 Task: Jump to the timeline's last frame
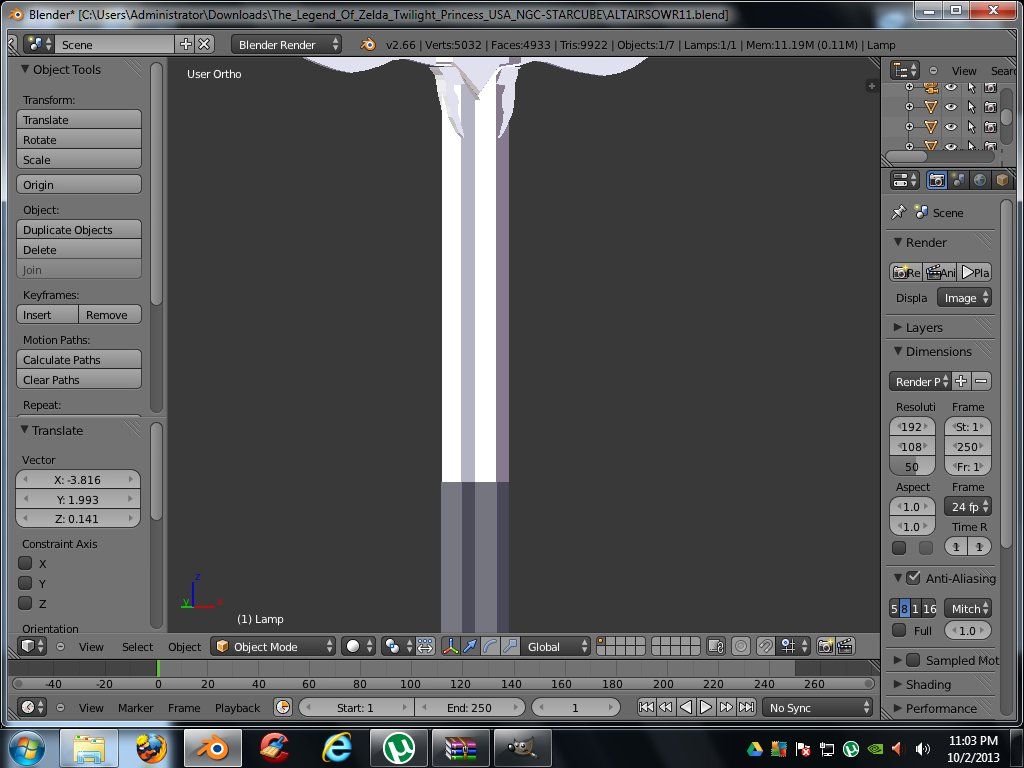(746, 707)
